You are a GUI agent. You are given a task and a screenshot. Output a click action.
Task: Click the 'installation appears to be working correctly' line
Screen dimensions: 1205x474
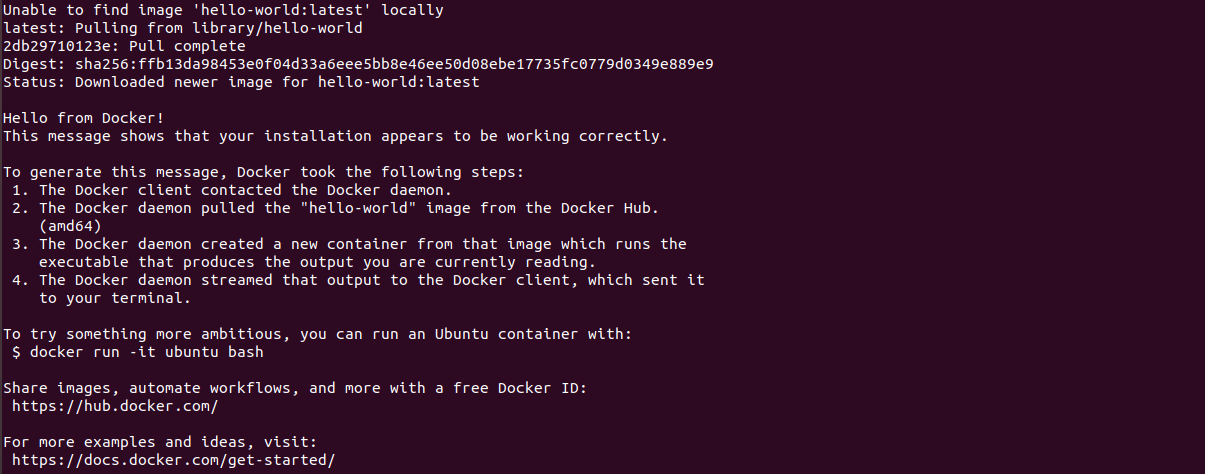335,136
